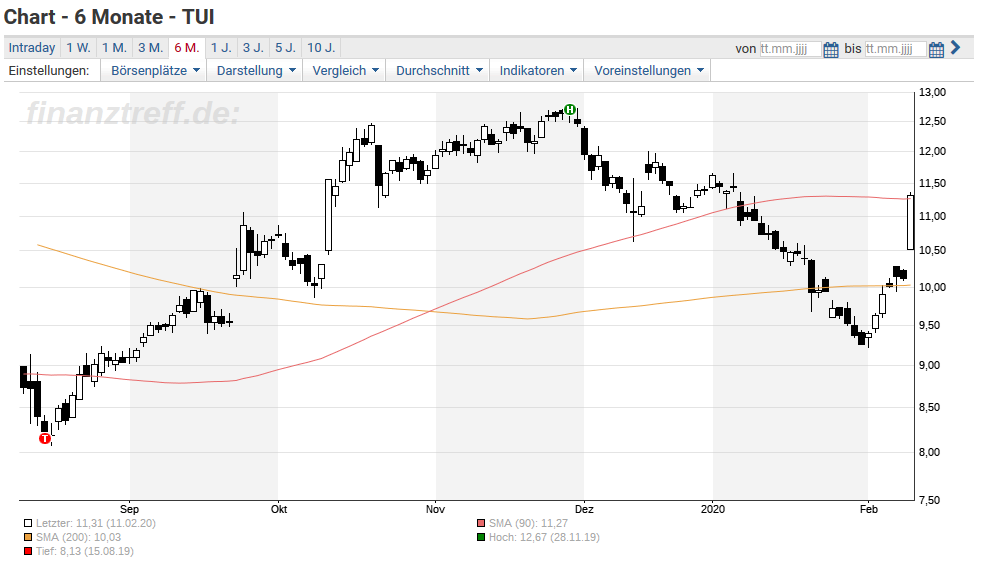Expand the Darstellung dropdown
This screenshot has width=985, height=563.
coord(256,70)
